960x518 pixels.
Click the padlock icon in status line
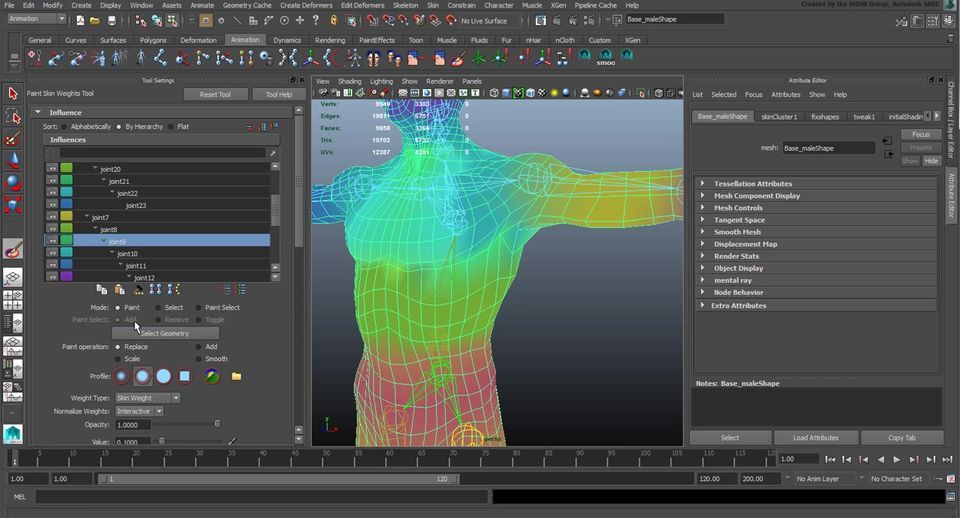[334, 20]
